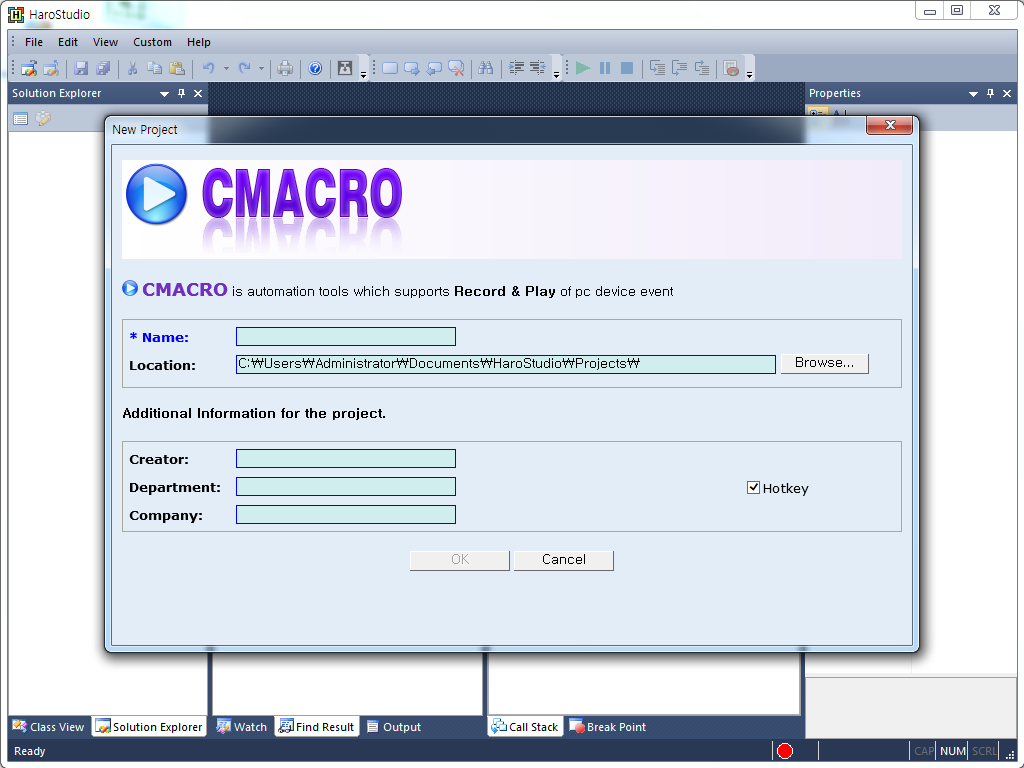Viewport: 1024px width, 768px height.
Task: Close the New Project dialog
Action: [889, 125]
